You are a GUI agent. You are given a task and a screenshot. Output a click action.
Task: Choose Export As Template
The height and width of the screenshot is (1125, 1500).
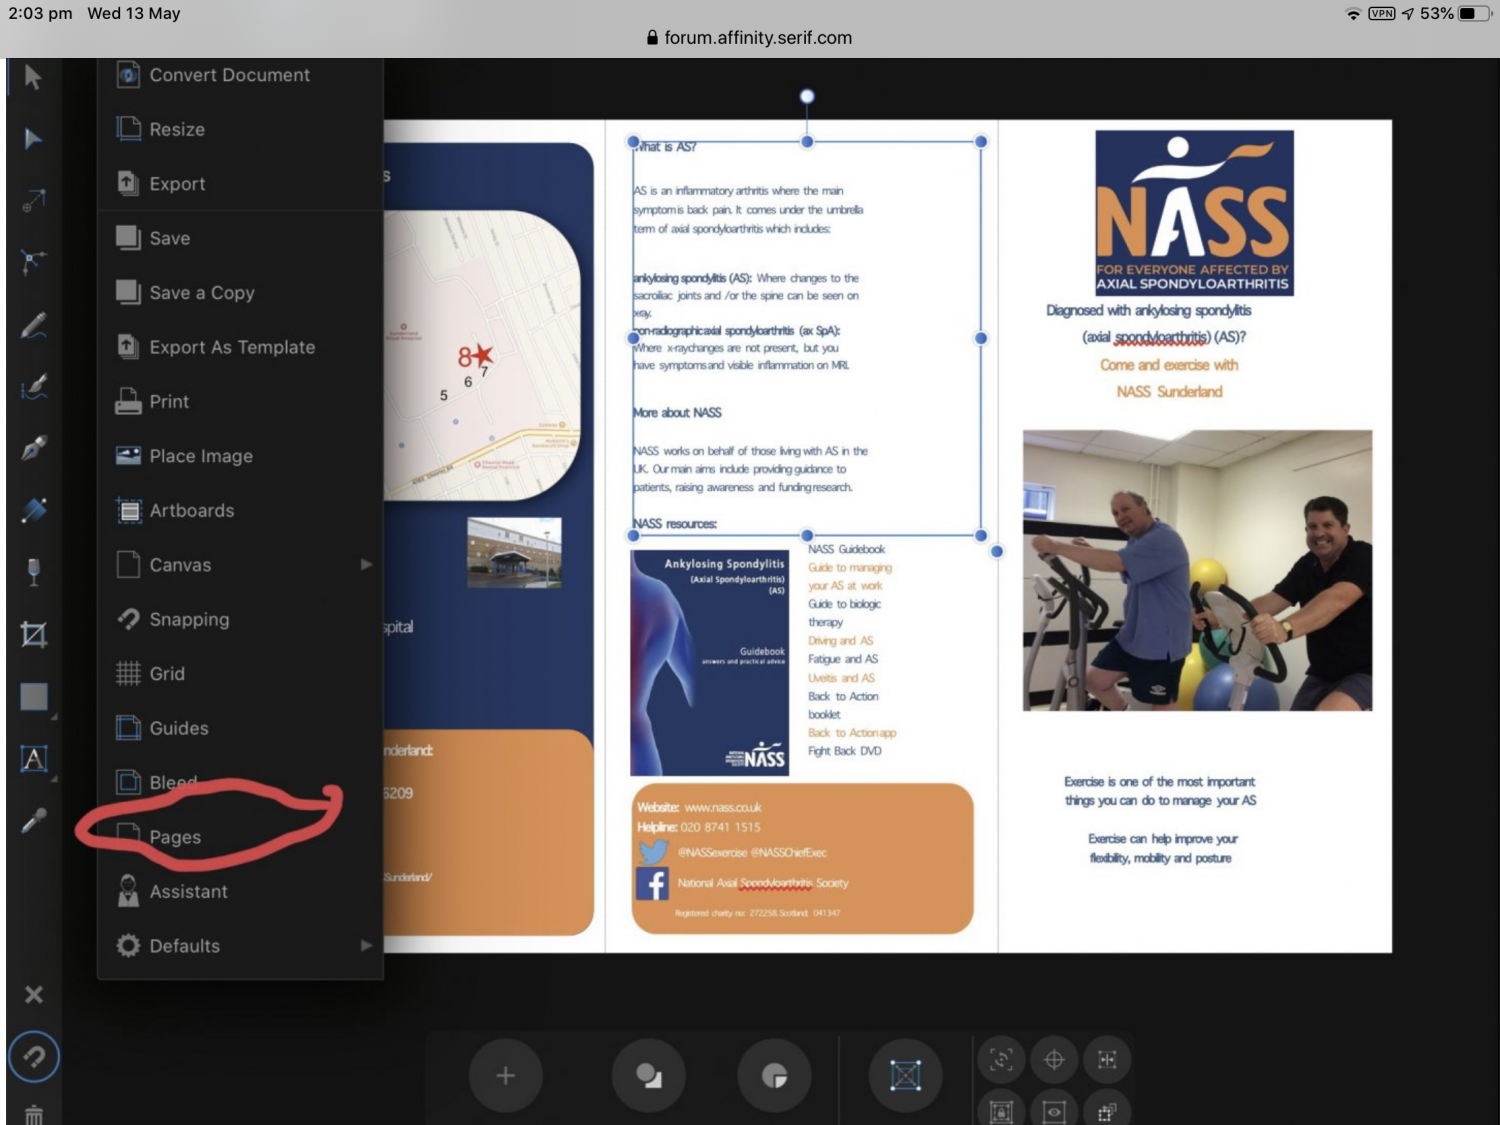point(240,347)
